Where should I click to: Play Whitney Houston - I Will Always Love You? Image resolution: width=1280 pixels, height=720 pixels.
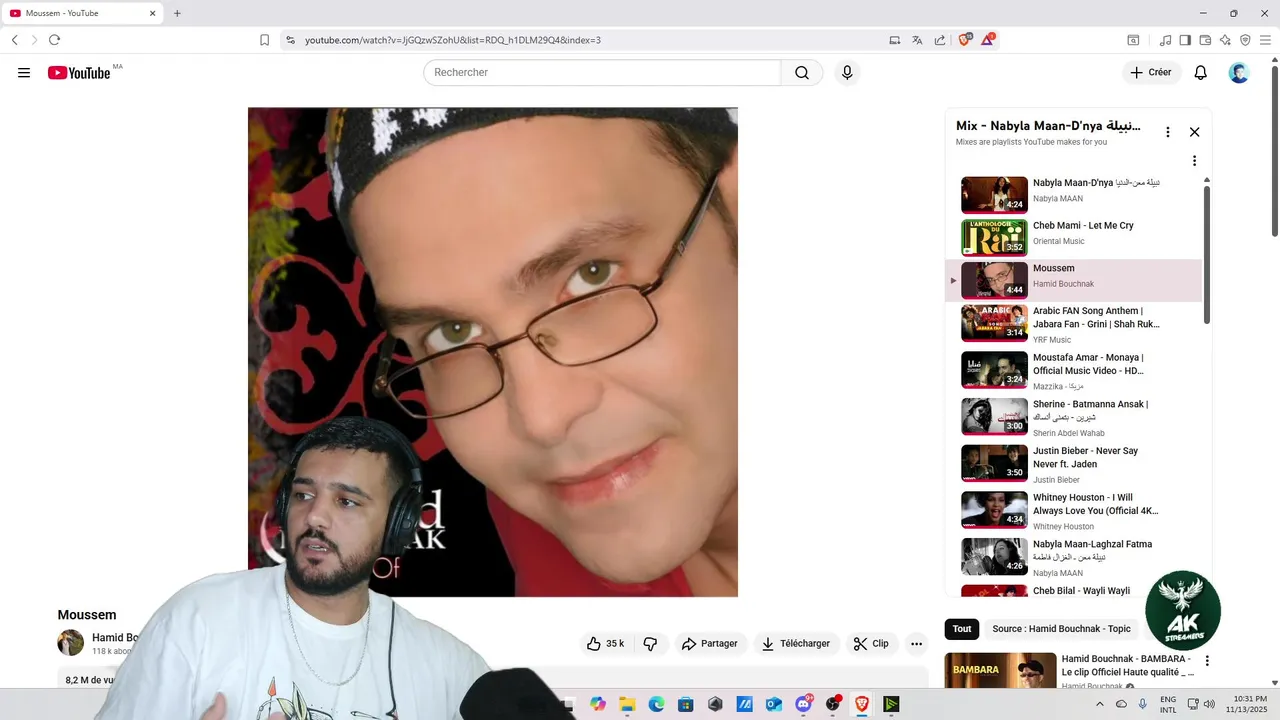[1075, 510]
